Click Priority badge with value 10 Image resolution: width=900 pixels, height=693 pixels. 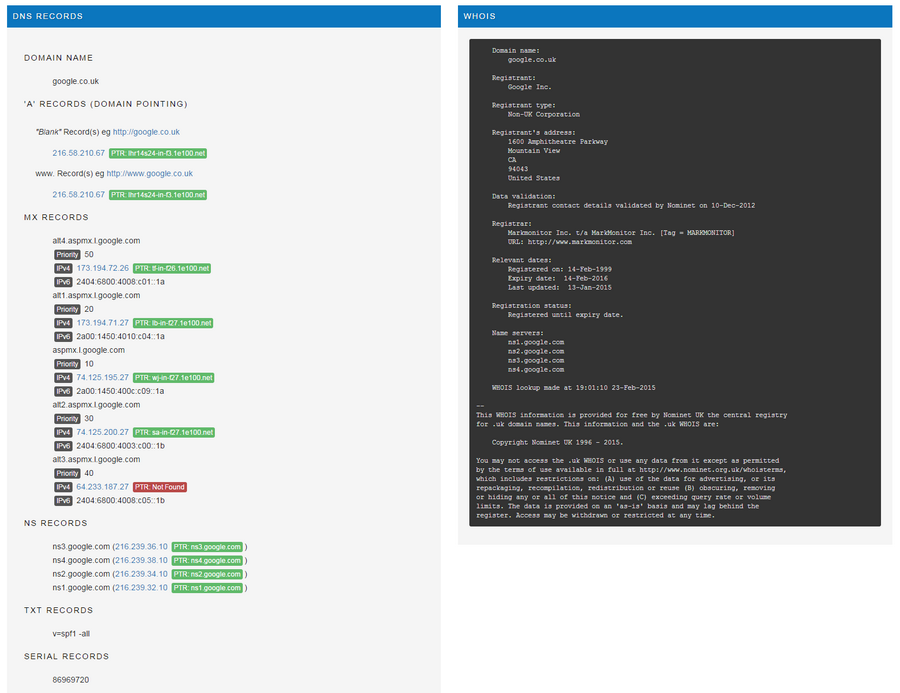tap(67, 364)
